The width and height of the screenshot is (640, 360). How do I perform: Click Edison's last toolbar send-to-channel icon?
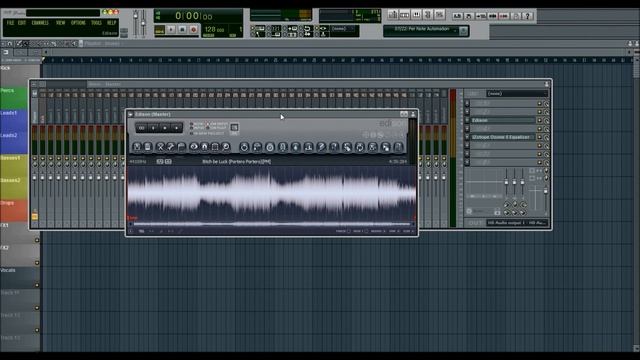coord(398,147)
